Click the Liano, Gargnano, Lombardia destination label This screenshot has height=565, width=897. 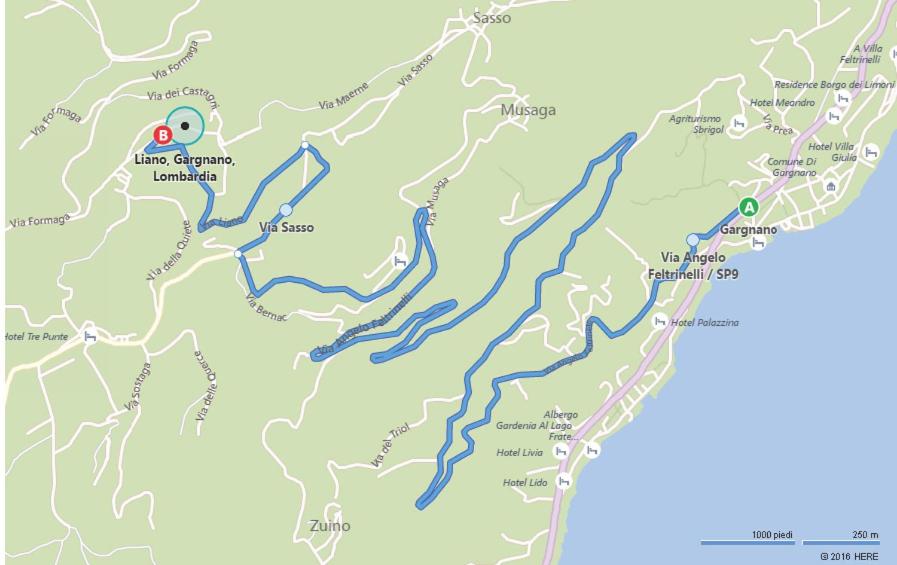tap(184, 168)
